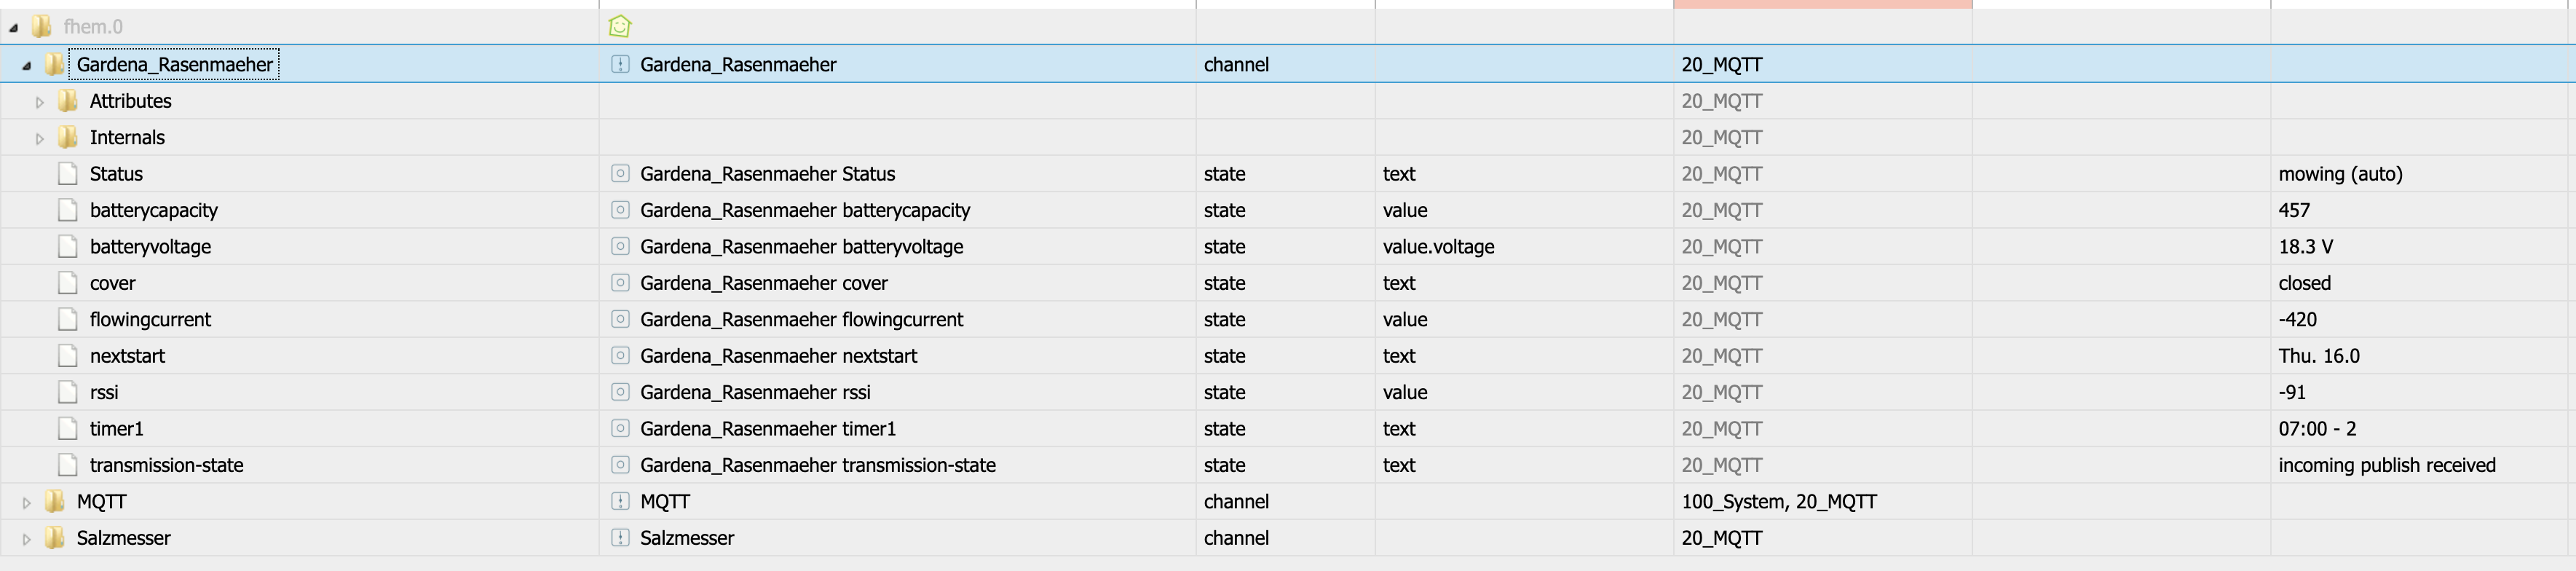Click the Salzmesser folder icon

click(x=55, y=538)
